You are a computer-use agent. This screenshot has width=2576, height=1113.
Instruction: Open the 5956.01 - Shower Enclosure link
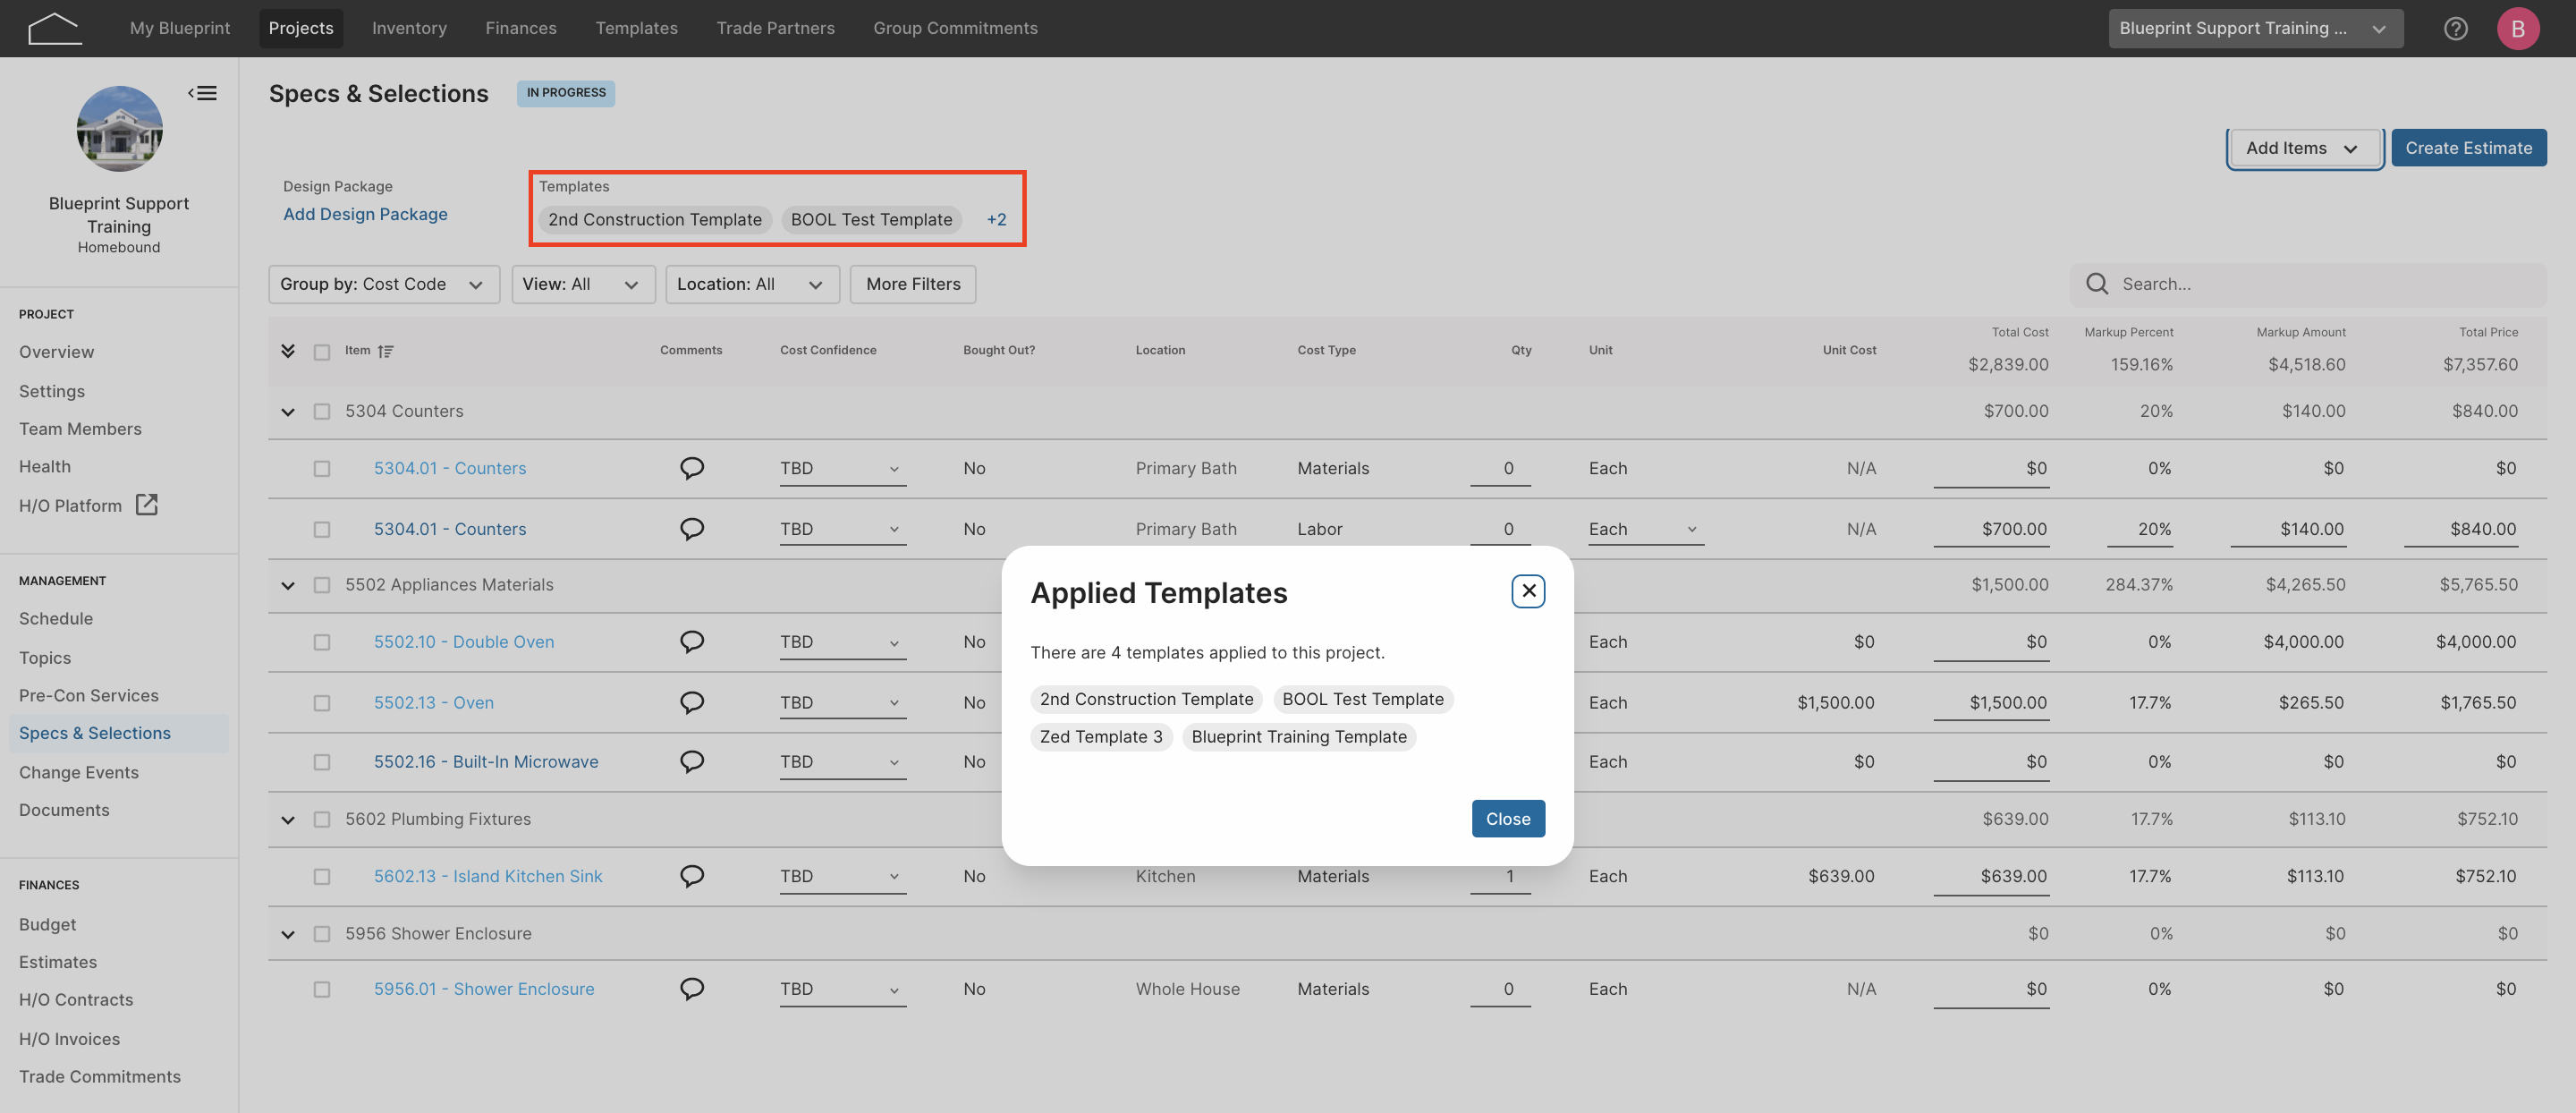[484, 989]
